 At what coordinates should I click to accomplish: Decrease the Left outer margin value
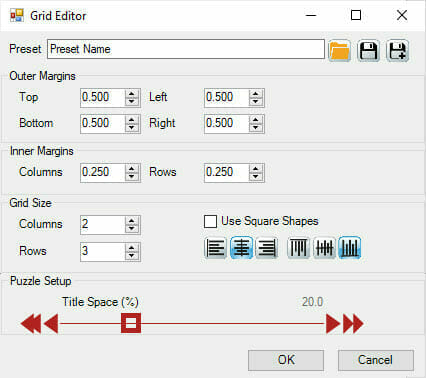click(x=256, y=102)
